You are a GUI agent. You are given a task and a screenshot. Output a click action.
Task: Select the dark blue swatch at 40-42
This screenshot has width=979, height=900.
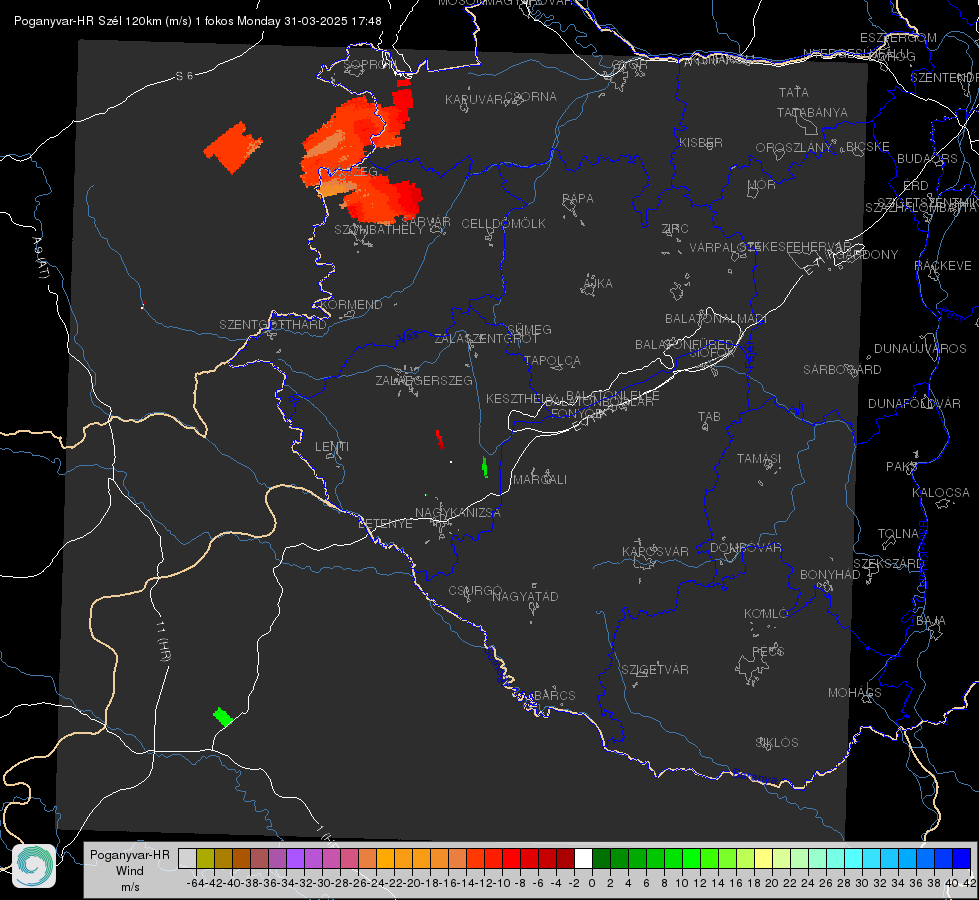tap(962, 858)
